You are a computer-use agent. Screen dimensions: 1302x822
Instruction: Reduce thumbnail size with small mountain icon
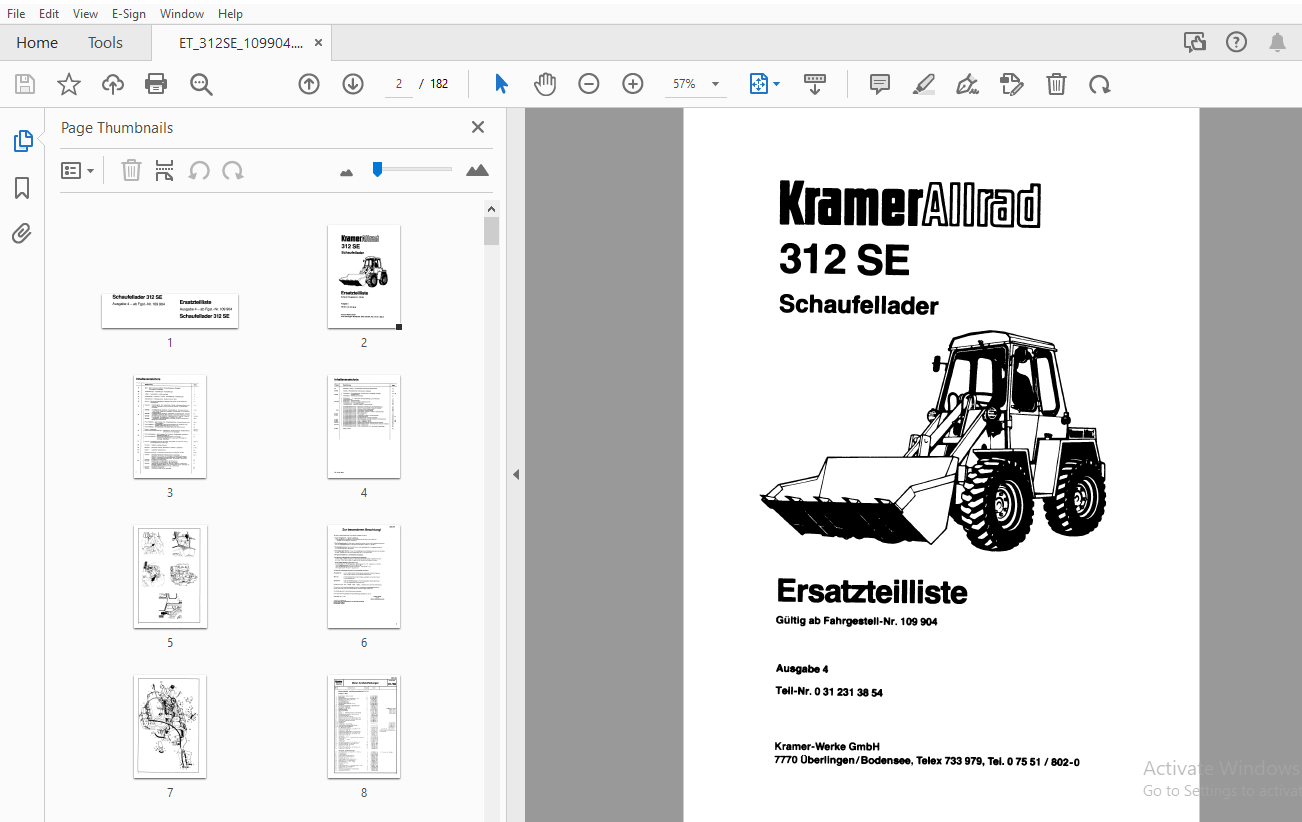click(347, 172)
